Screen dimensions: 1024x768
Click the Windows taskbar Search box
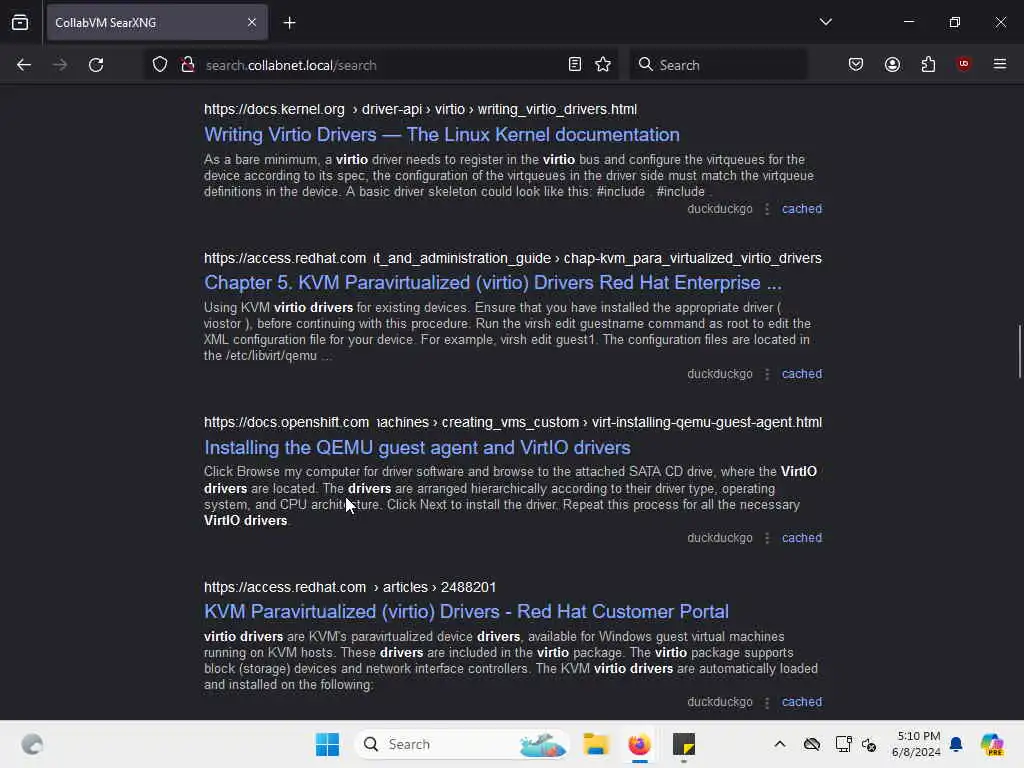tap(462, 744)
